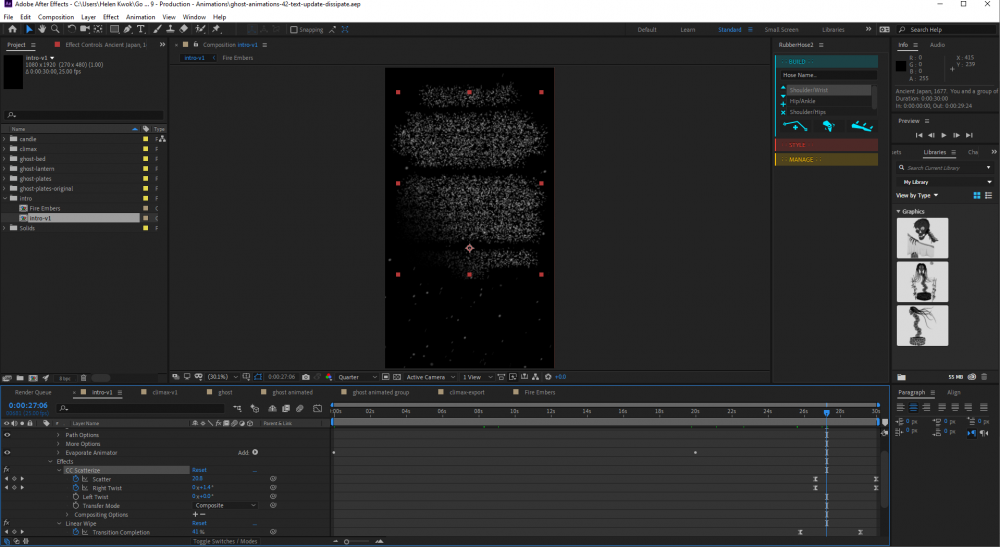Toggle visibility eye for Evaporate Animator
The image size is (1000, 547).
click(x=7, y=452)
